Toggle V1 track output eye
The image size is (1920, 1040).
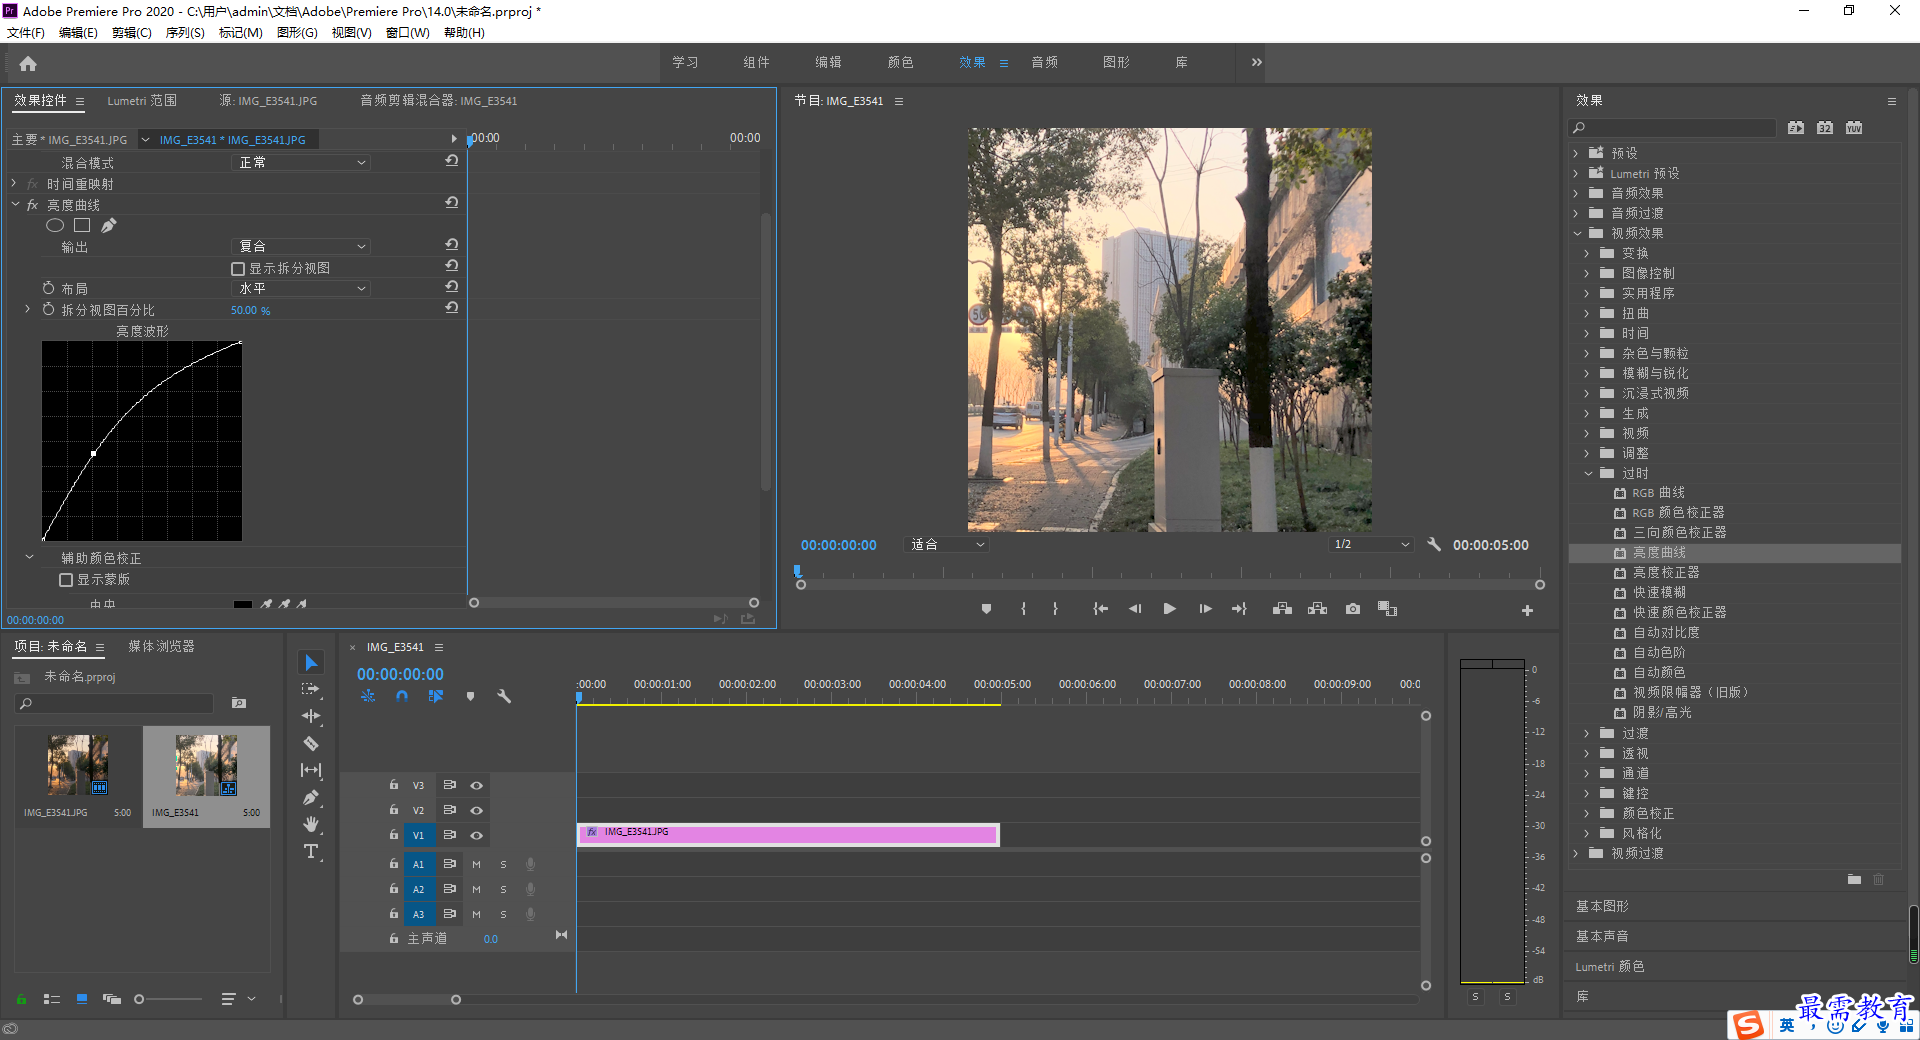477,835
